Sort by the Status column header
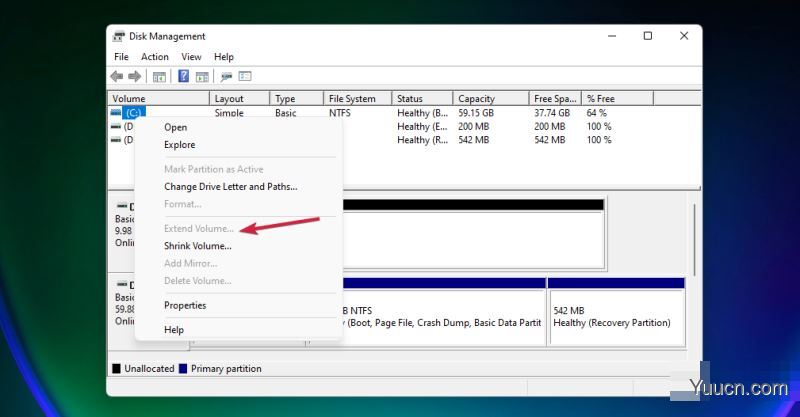 [422, 99]
